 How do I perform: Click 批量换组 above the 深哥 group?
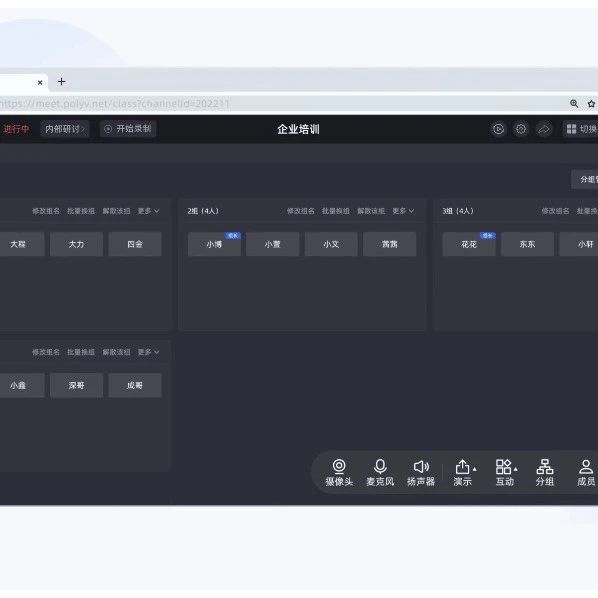pyautogui.click(x=81, y=352)
